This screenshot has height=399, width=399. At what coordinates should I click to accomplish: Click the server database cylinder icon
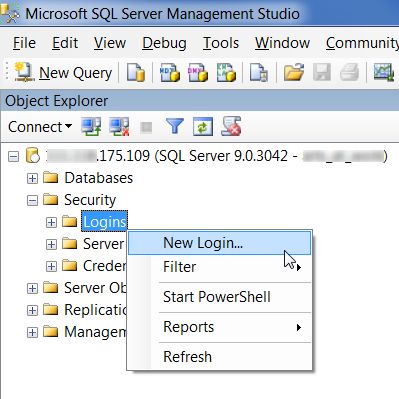(x=33, y=156)
